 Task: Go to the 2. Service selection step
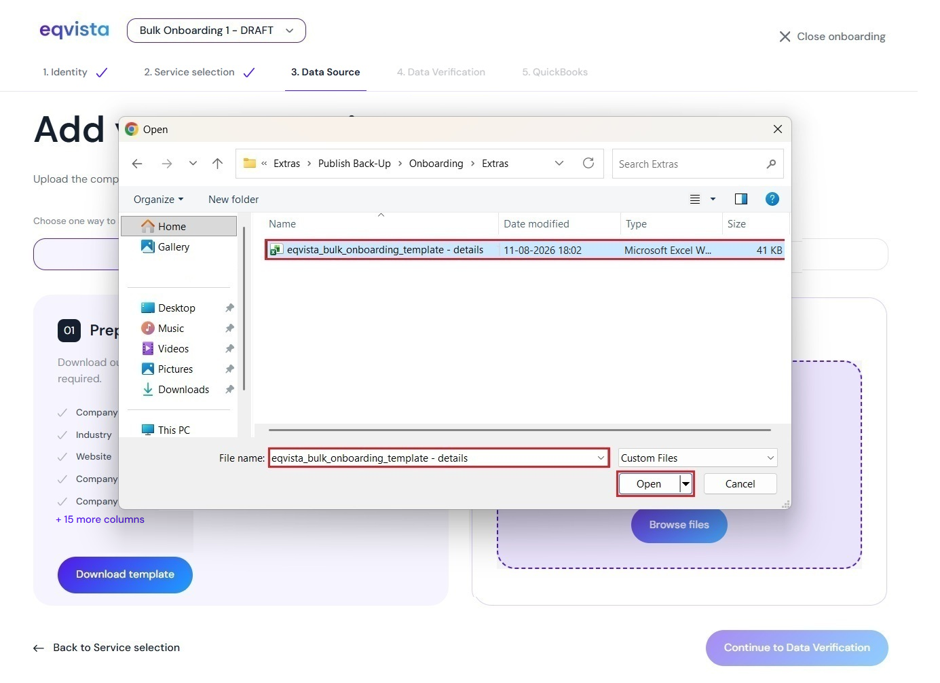coord(199,72)
